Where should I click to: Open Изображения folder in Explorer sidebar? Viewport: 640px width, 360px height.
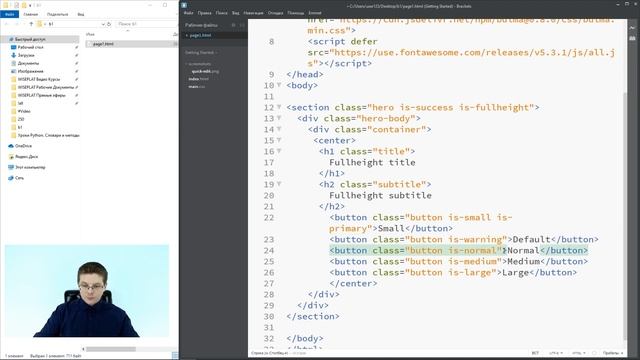(30, 71)
